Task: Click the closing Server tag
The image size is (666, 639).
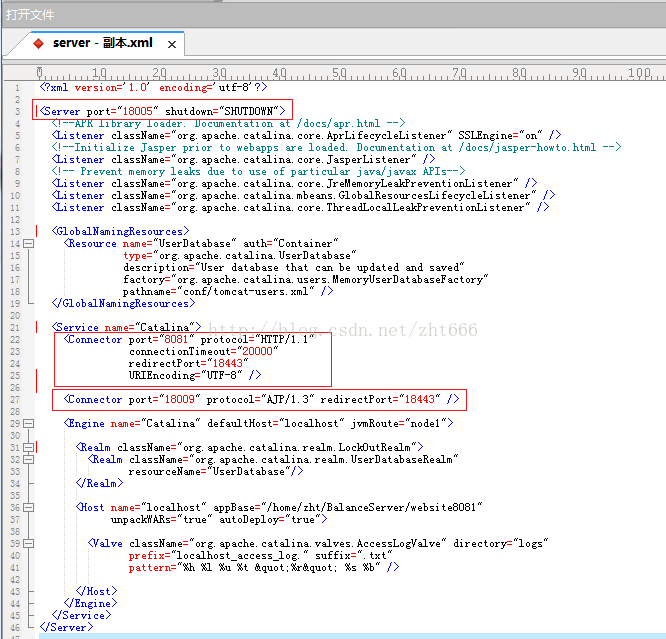Action: pos(67,627)
